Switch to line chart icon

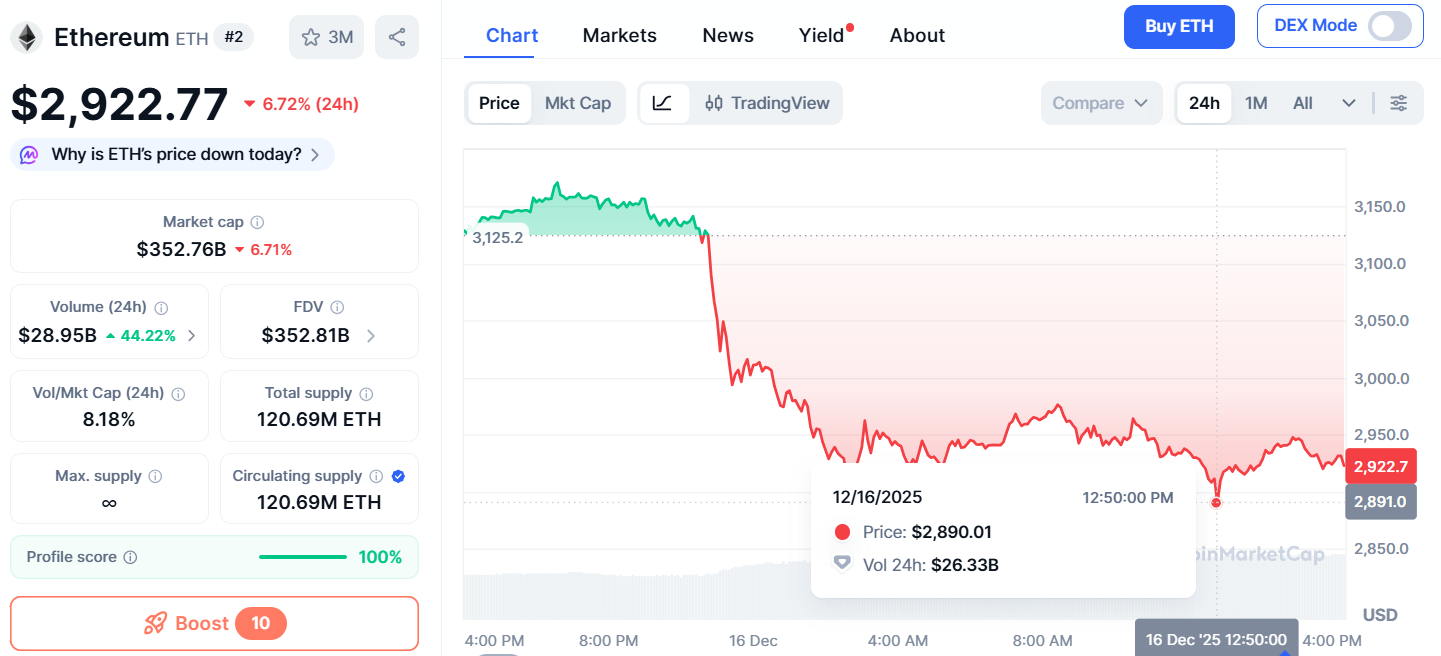coord(663,103)
